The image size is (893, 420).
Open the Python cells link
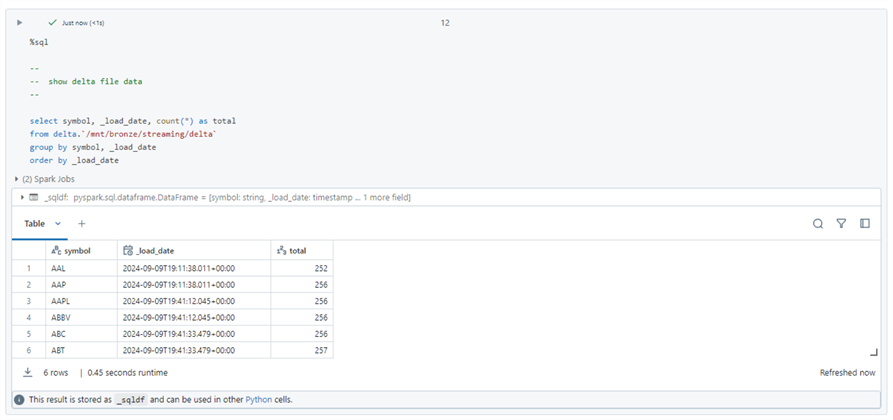(273, 399)
